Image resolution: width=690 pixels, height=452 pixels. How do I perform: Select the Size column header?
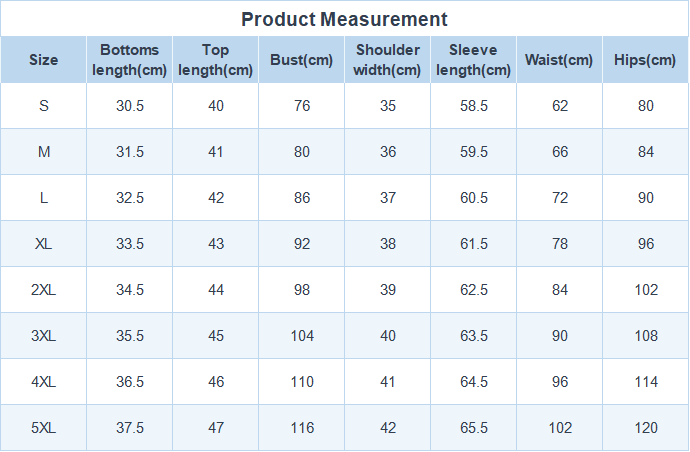coord(44,60)
